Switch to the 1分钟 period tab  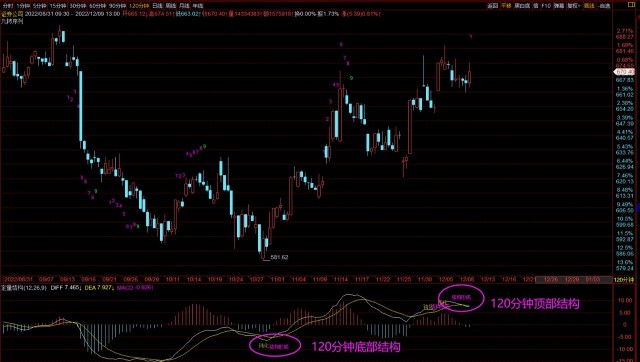point(23,6)
